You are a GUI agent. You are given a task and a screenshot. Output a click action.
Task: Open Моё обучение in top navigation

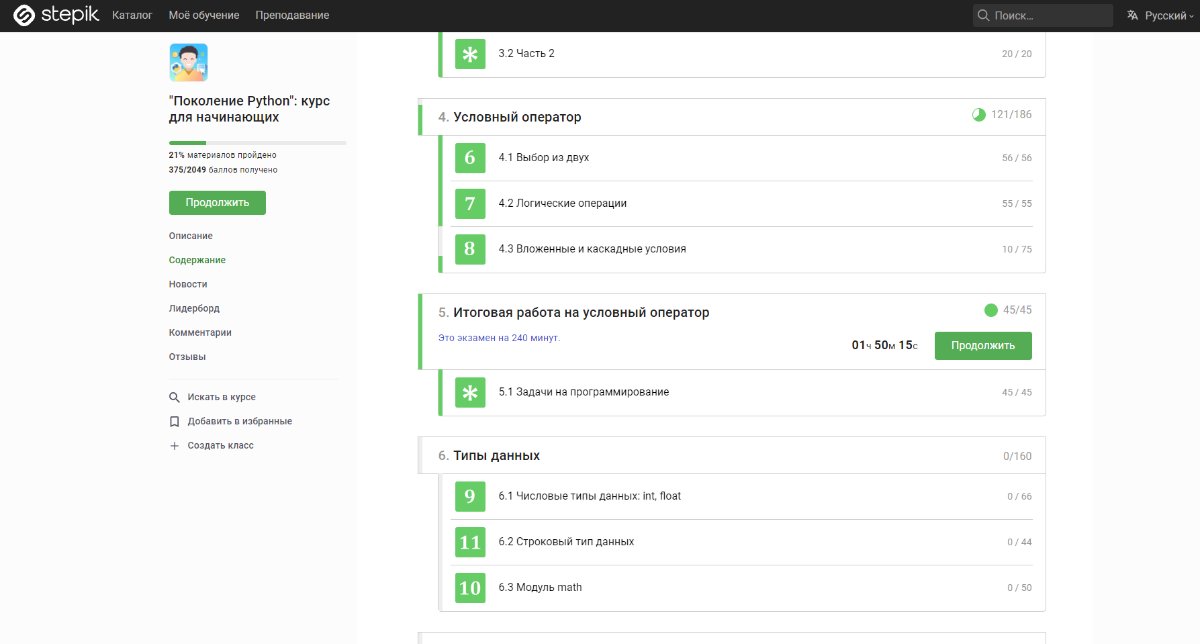point(204,16)
